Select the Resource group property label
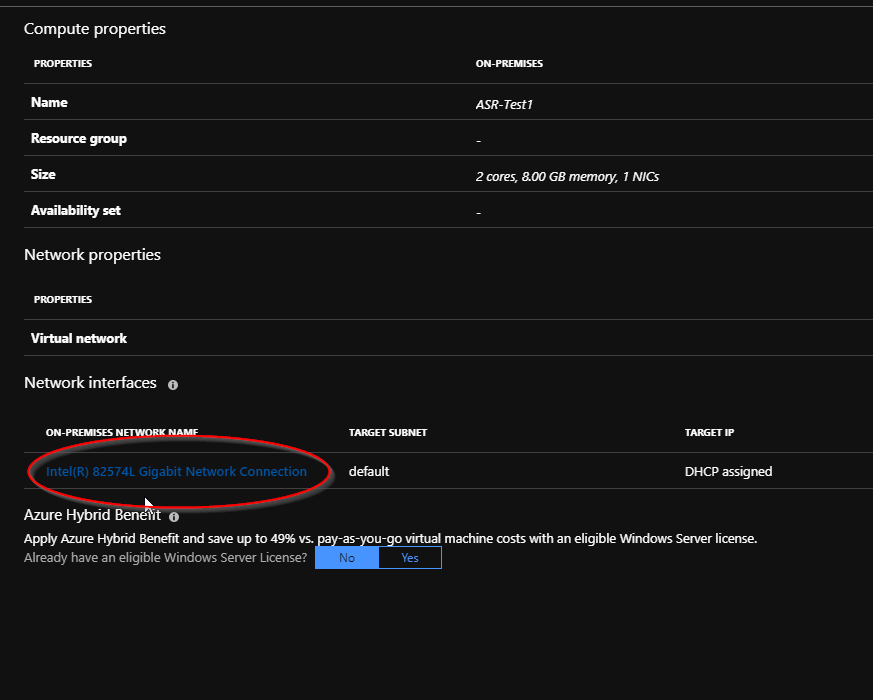873x700 pixels. pos(79,138)
